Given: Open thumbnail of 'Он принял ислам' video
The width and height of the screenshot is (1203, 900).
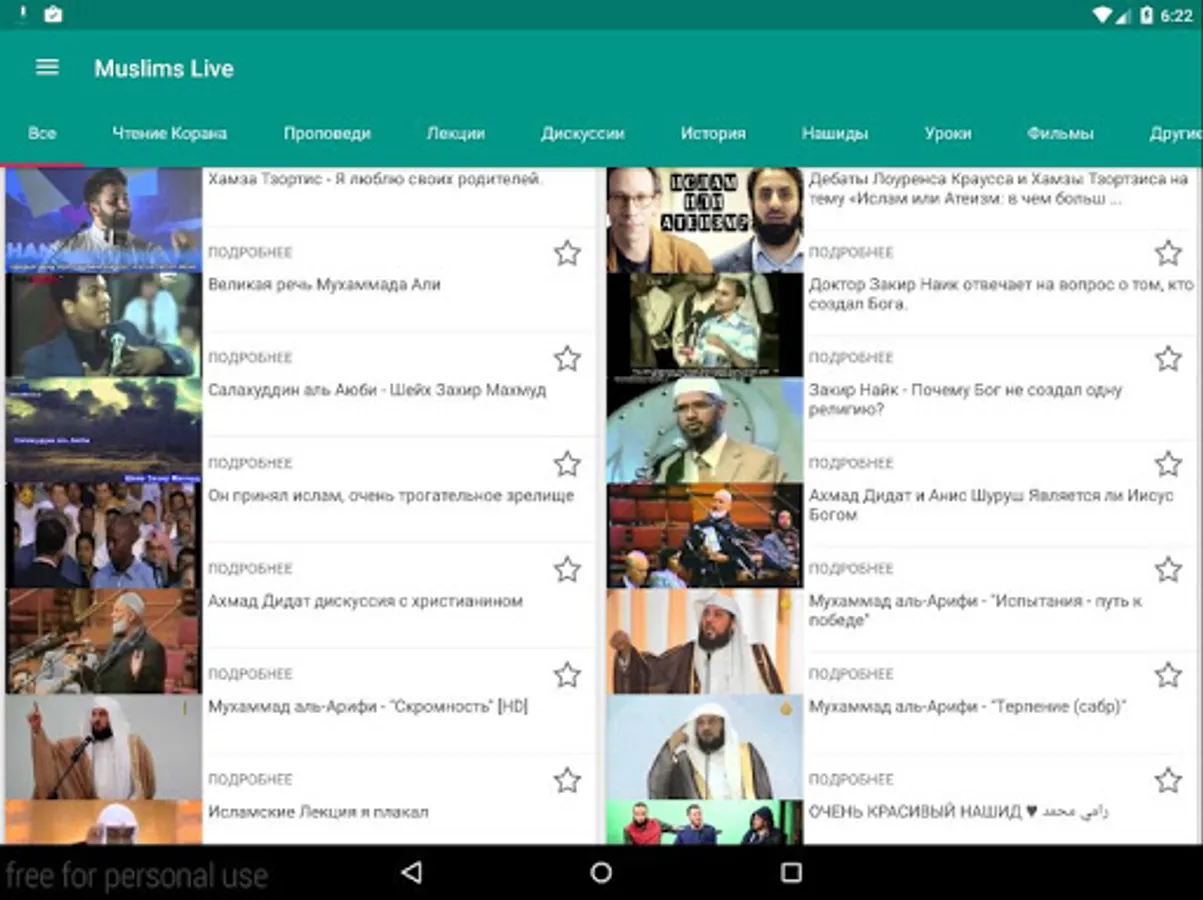Looking at the screenshot, I should point(104,536).
